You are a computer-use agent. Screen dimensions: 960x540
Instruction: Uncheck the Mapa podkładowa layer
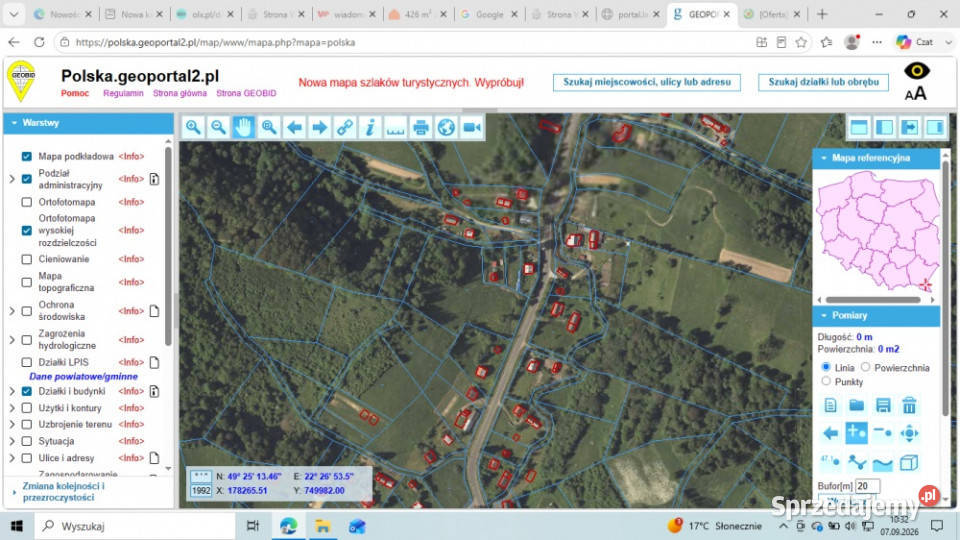pos(26,156)
